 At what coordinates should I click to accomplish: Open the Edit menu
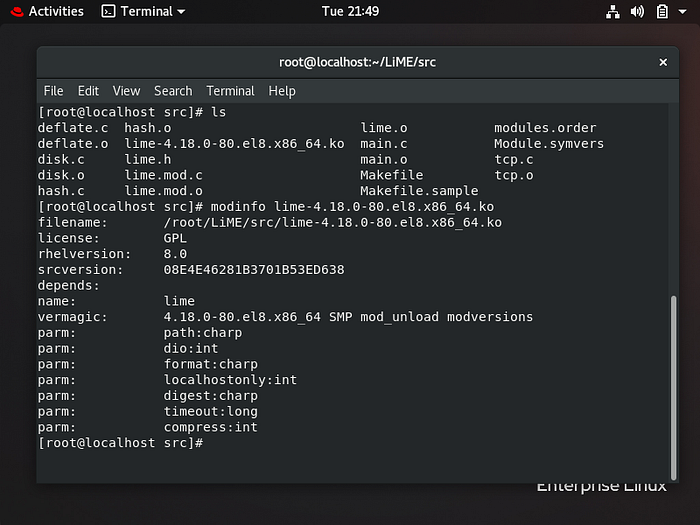(x=88, y=91)
